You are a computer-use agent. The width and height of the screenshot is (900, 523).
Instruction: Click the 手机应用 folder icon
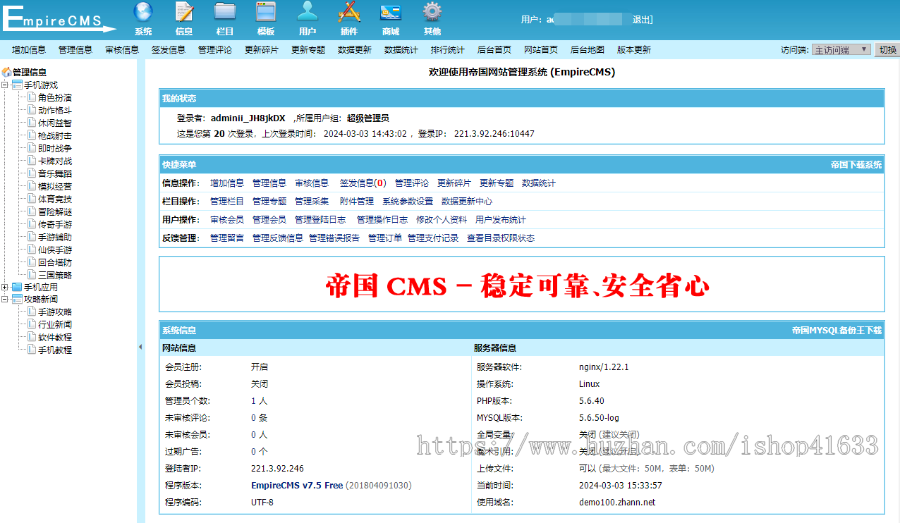(x=17, y=287)
